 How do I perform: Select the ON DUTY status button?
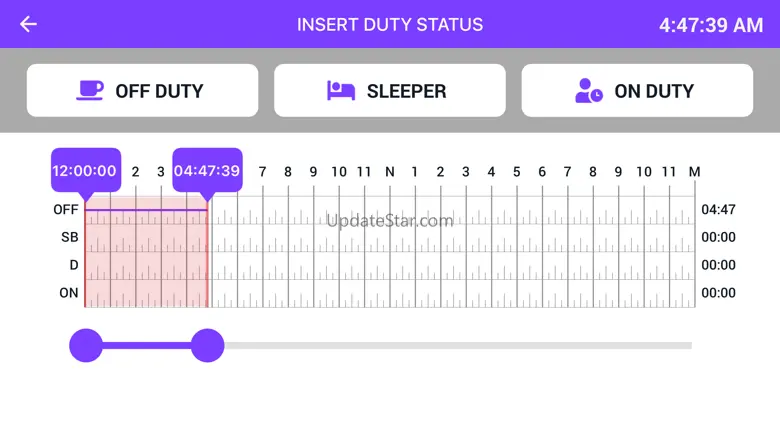[x=637, y=91]
